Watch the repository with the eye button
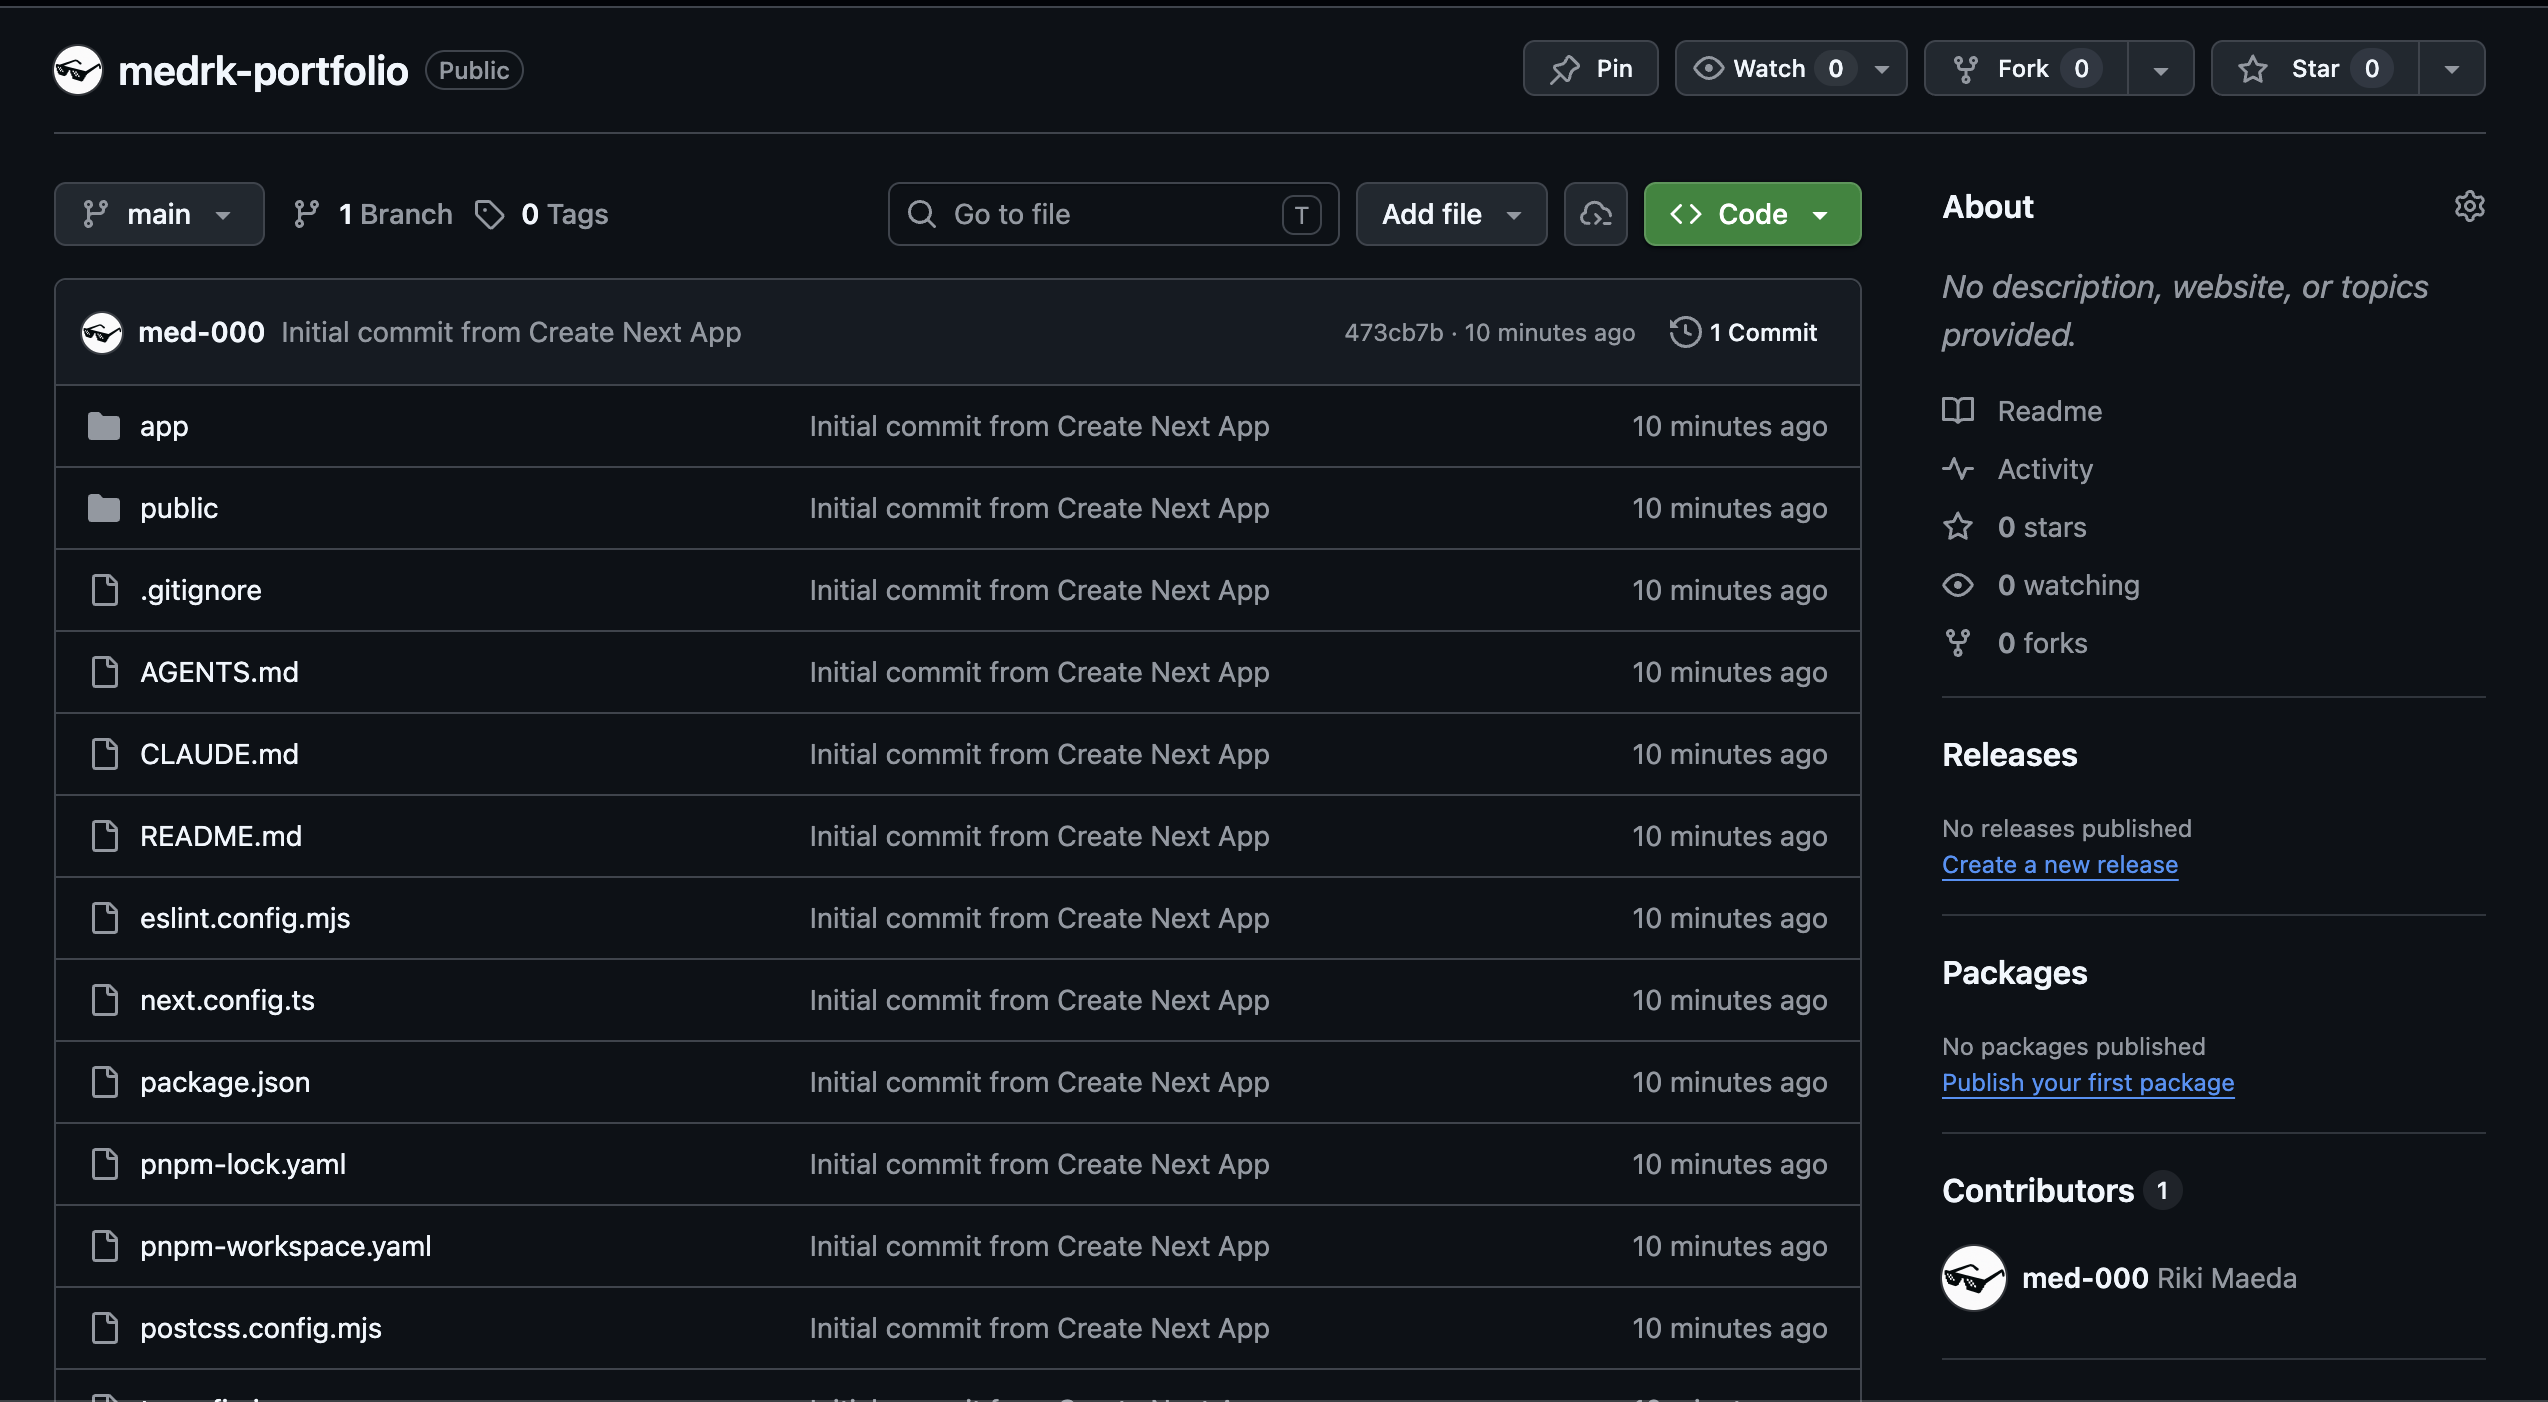 click(1768, 68)
